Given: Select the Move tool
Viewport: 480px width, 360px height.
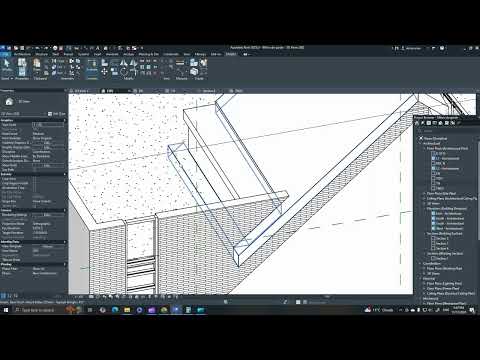Looking at the screenshot, I should [105, 72].
